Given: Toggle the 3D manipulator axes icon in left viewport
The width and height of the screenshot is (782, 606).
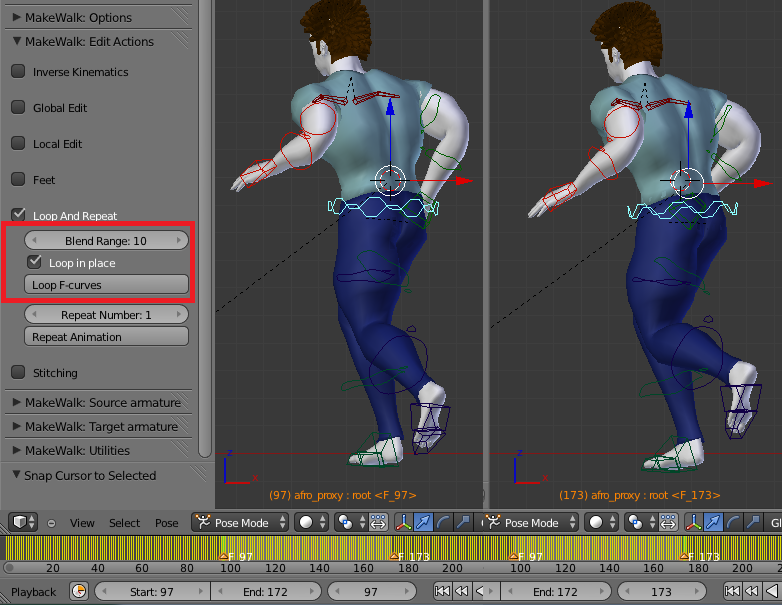Looking at the screenshot, I should tap(403, 522).
